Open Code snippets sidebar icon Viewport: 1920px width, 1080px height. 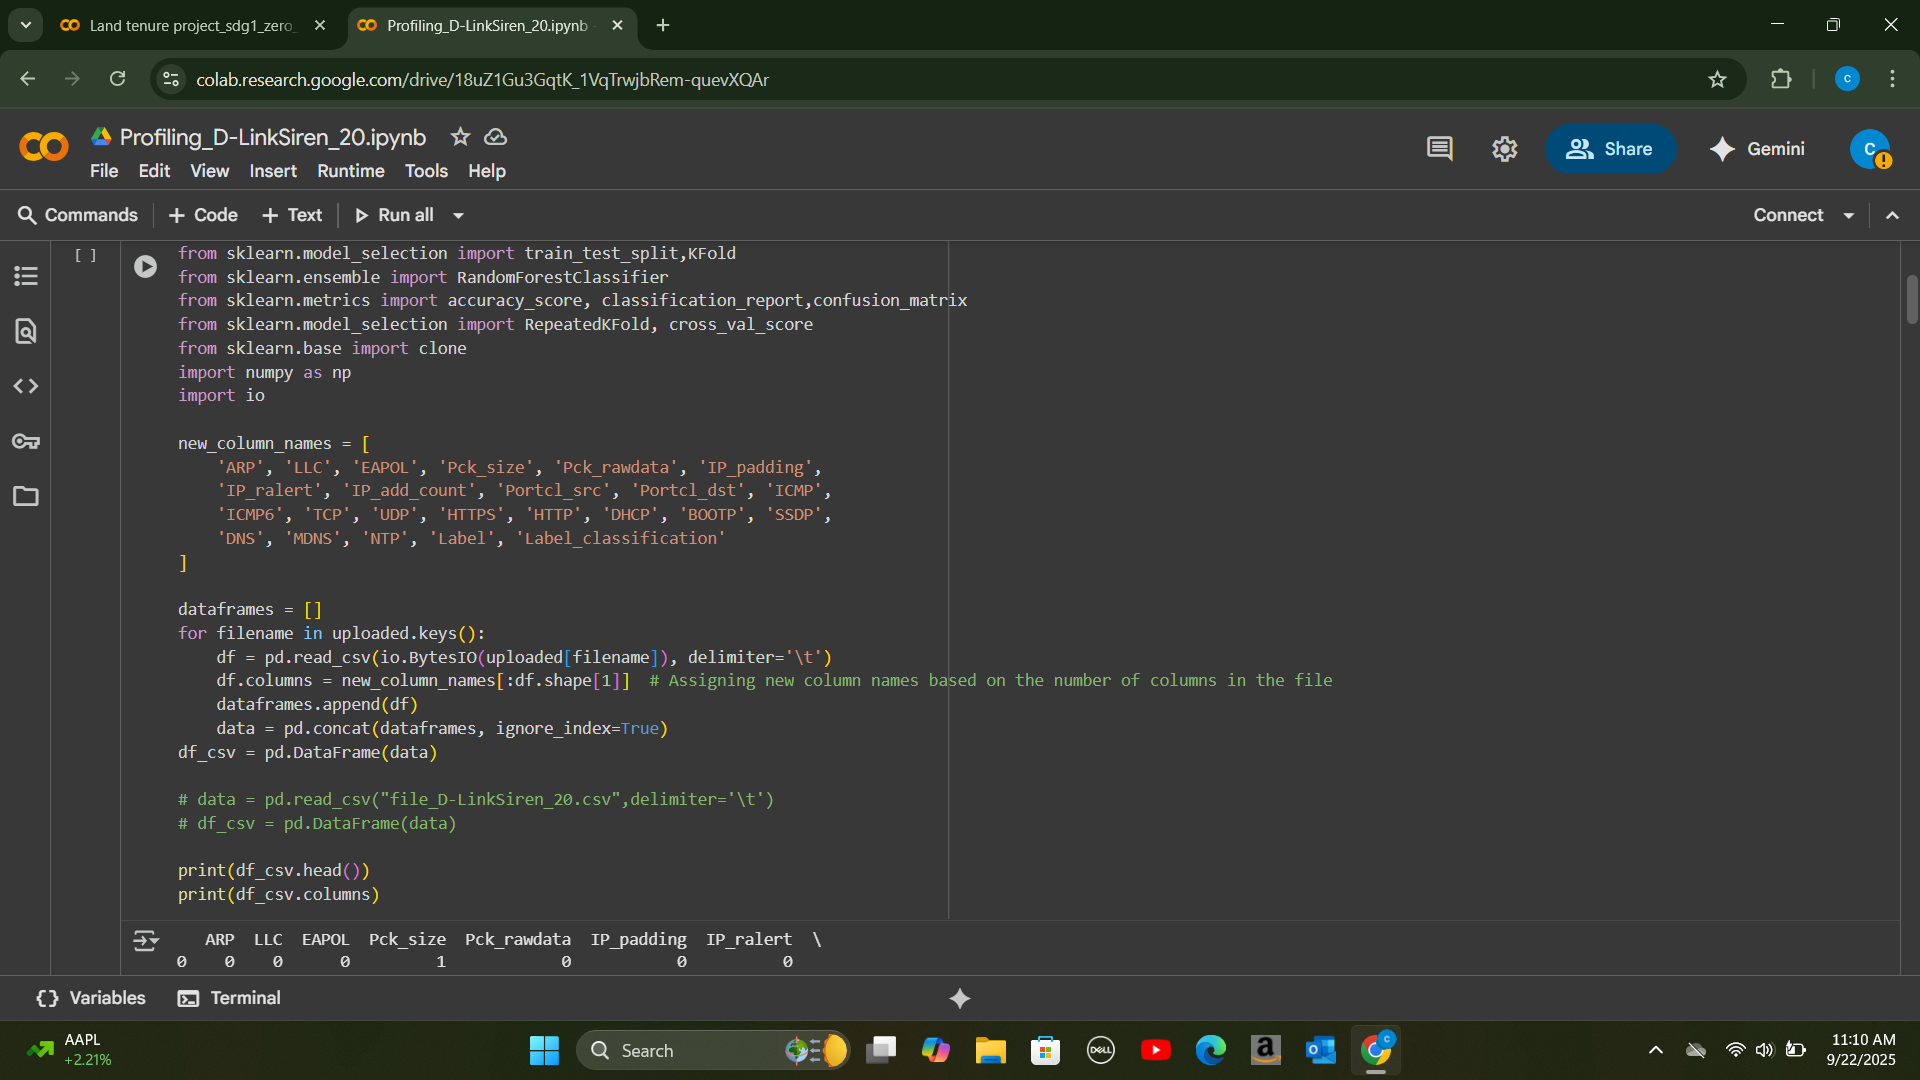point(26,386)
